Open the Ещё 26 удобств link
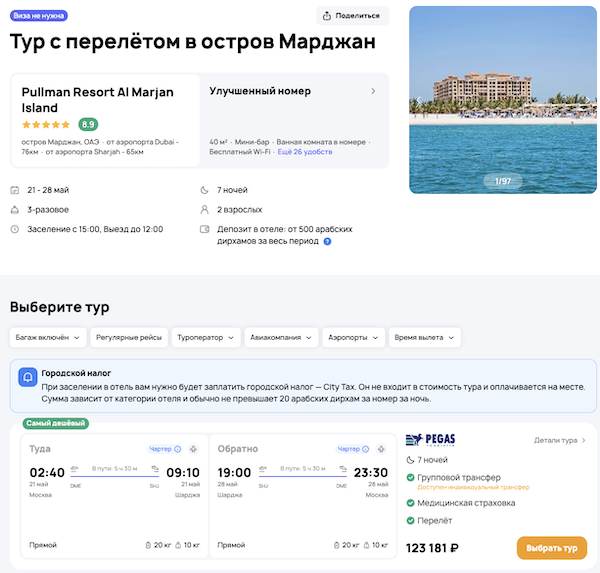The width and height of the screenshot is (600, 573). pos(305,152)
